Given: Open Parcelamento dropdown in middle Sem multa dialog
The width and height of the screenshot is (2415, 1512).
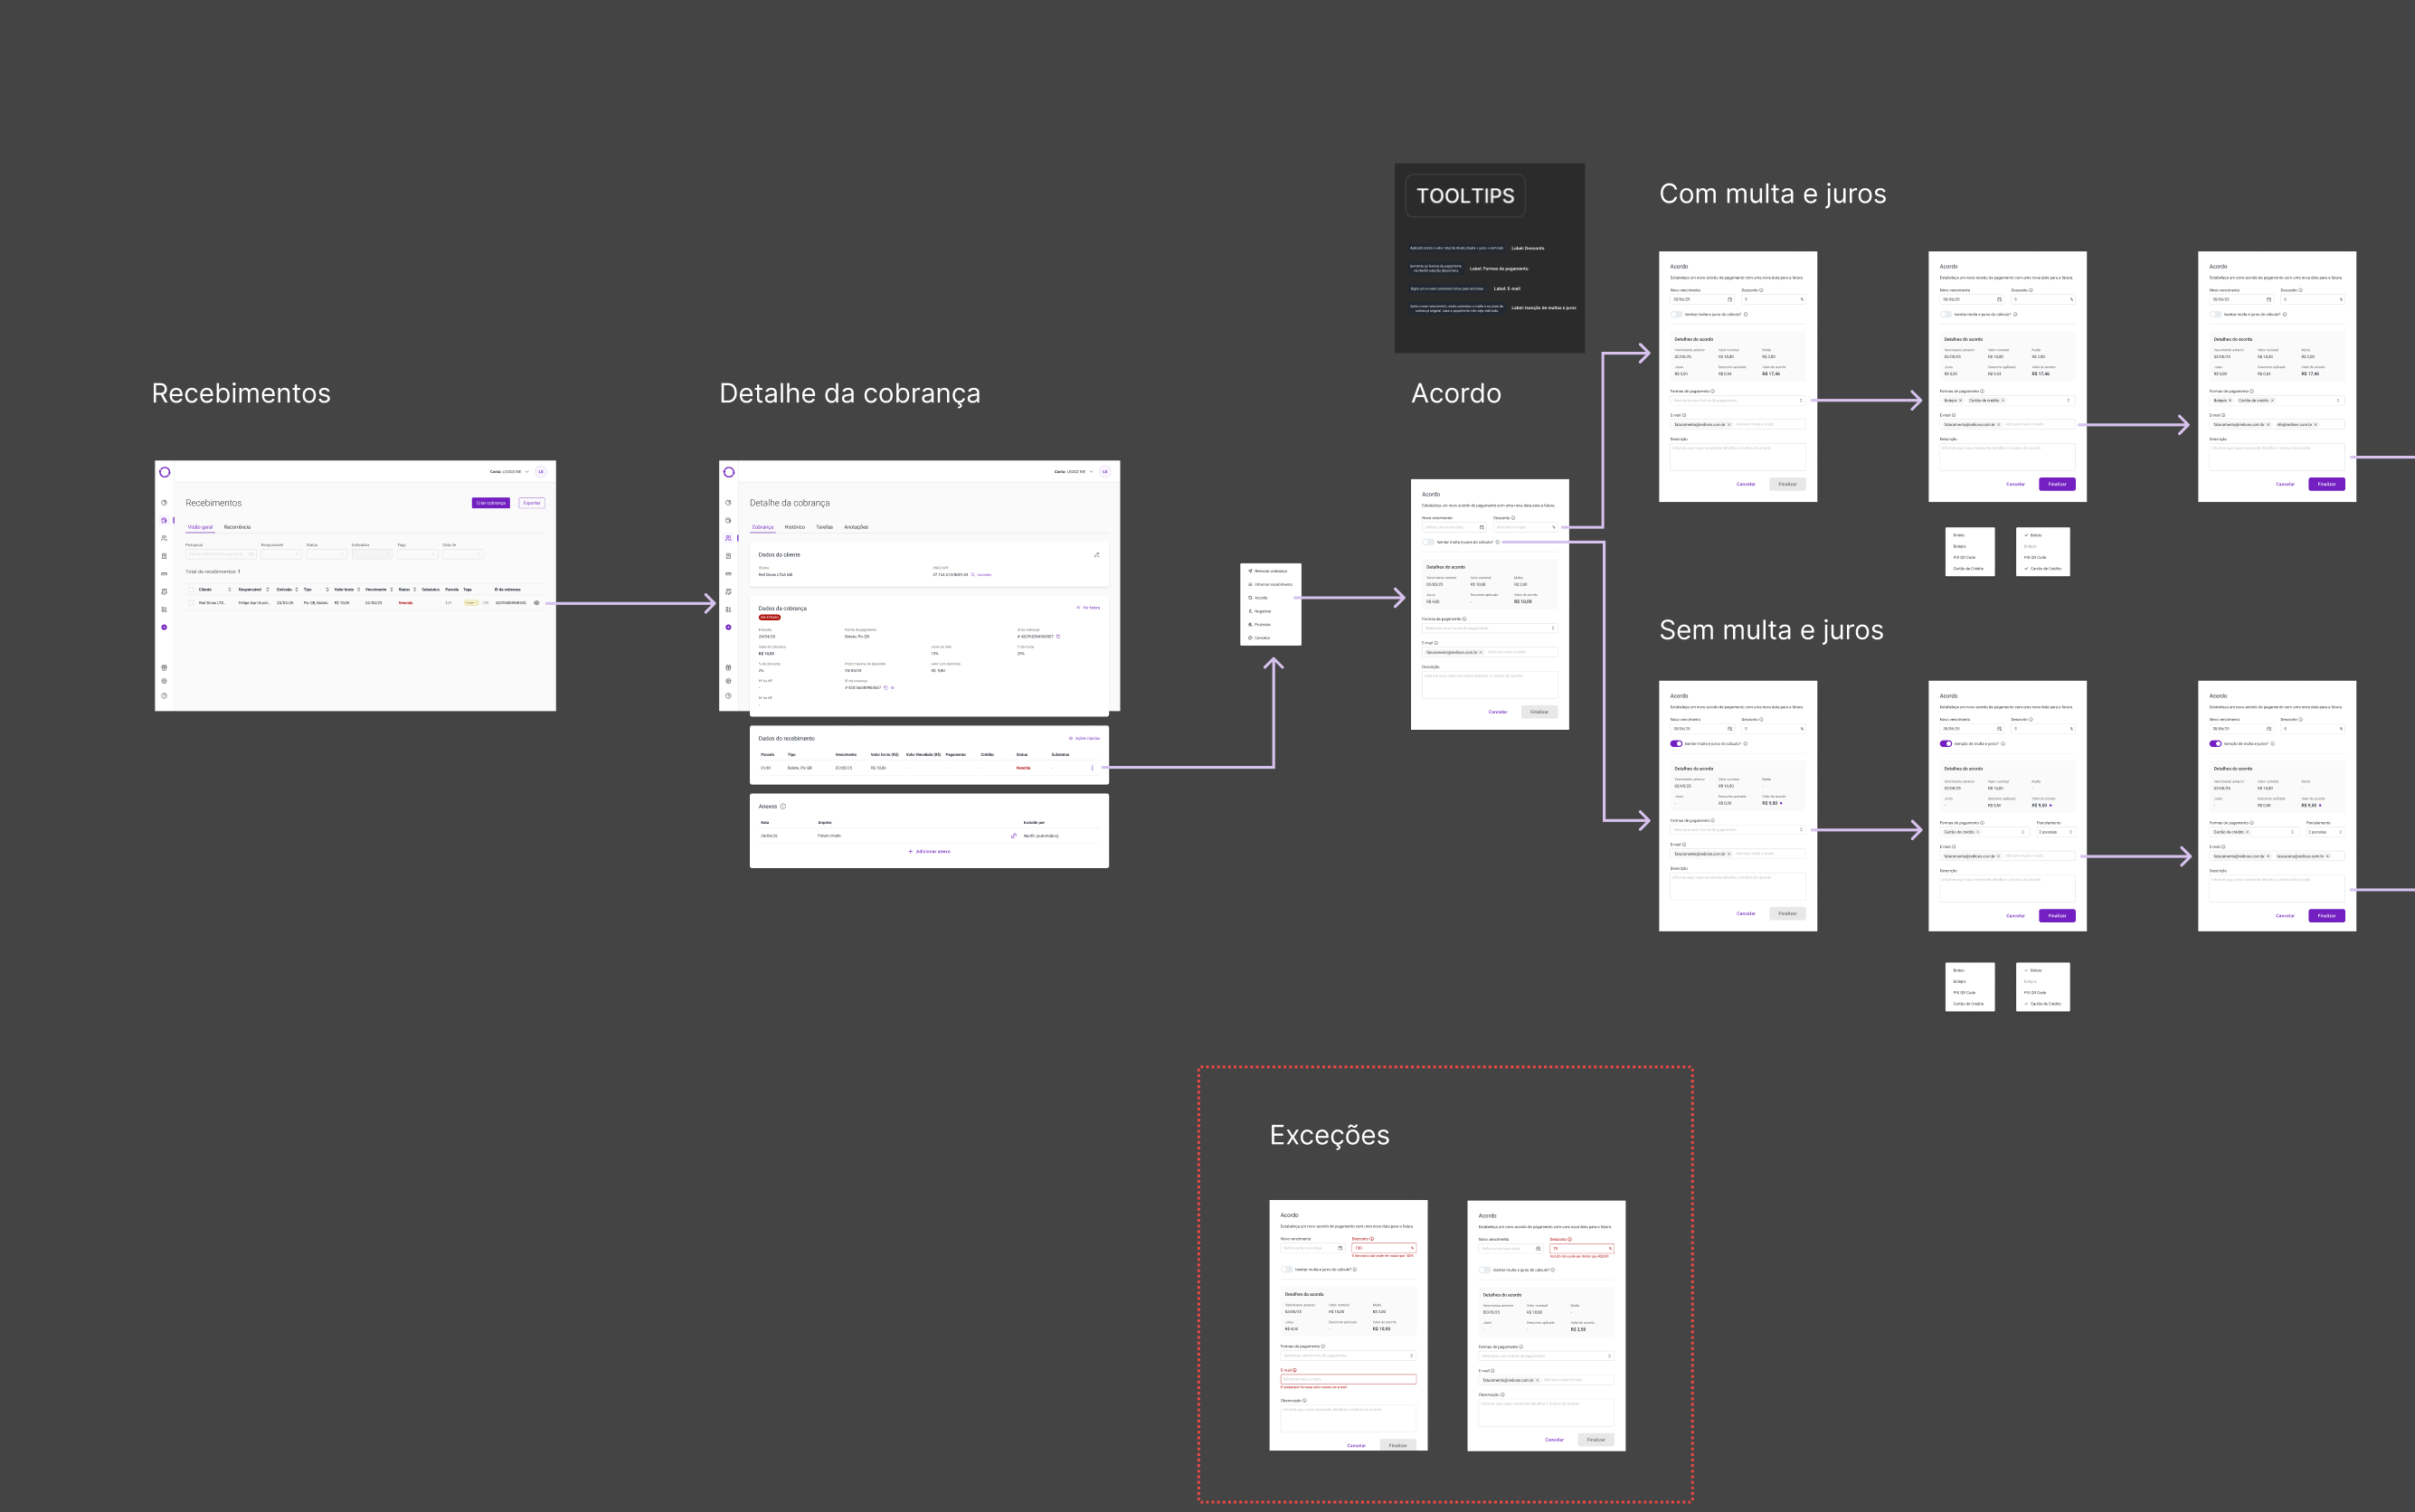Looking at the screenshot, I should click(2056, 832).
